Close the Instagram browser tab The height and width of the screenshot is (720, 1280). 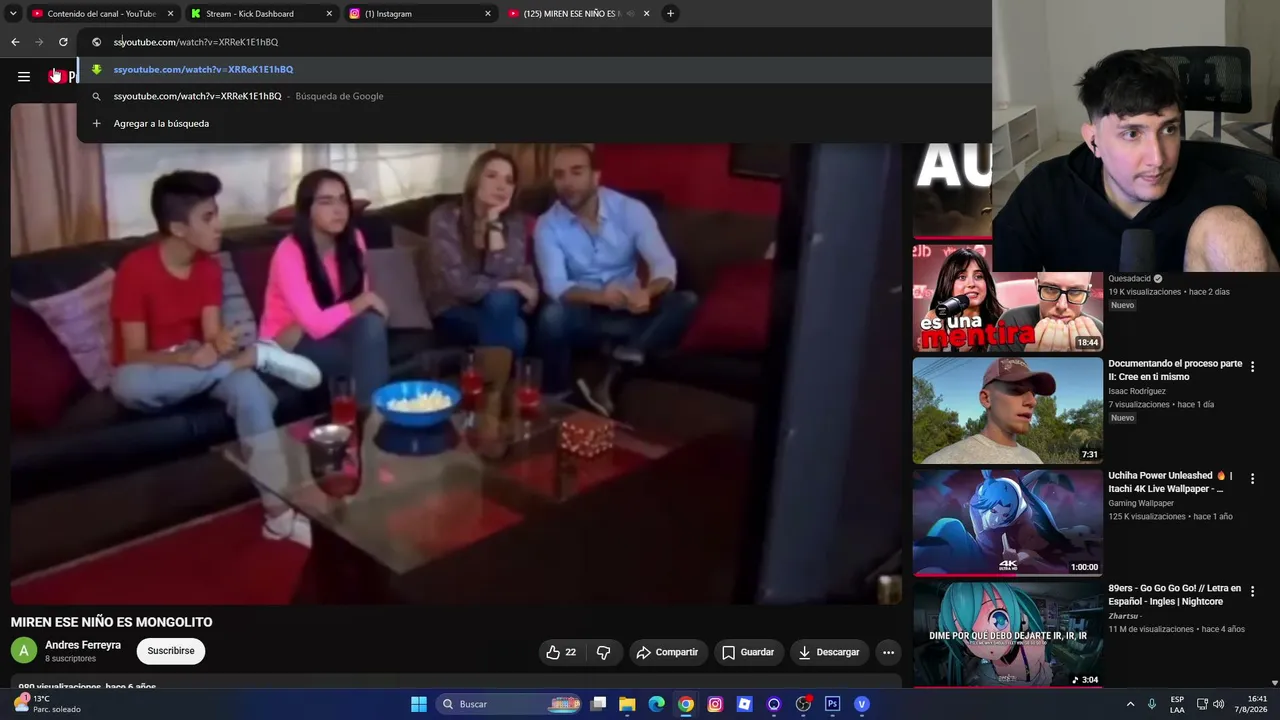click(488, 14)
